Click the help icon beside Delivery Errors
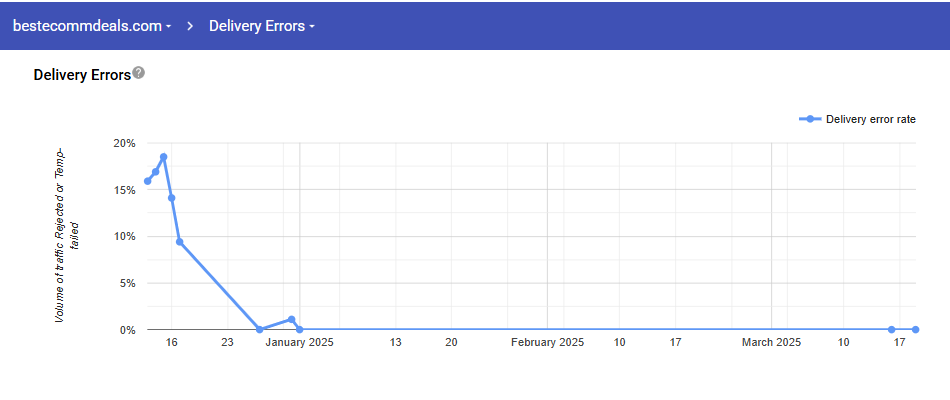Screen dimensions: 950x400 click(x=139, y=73)
